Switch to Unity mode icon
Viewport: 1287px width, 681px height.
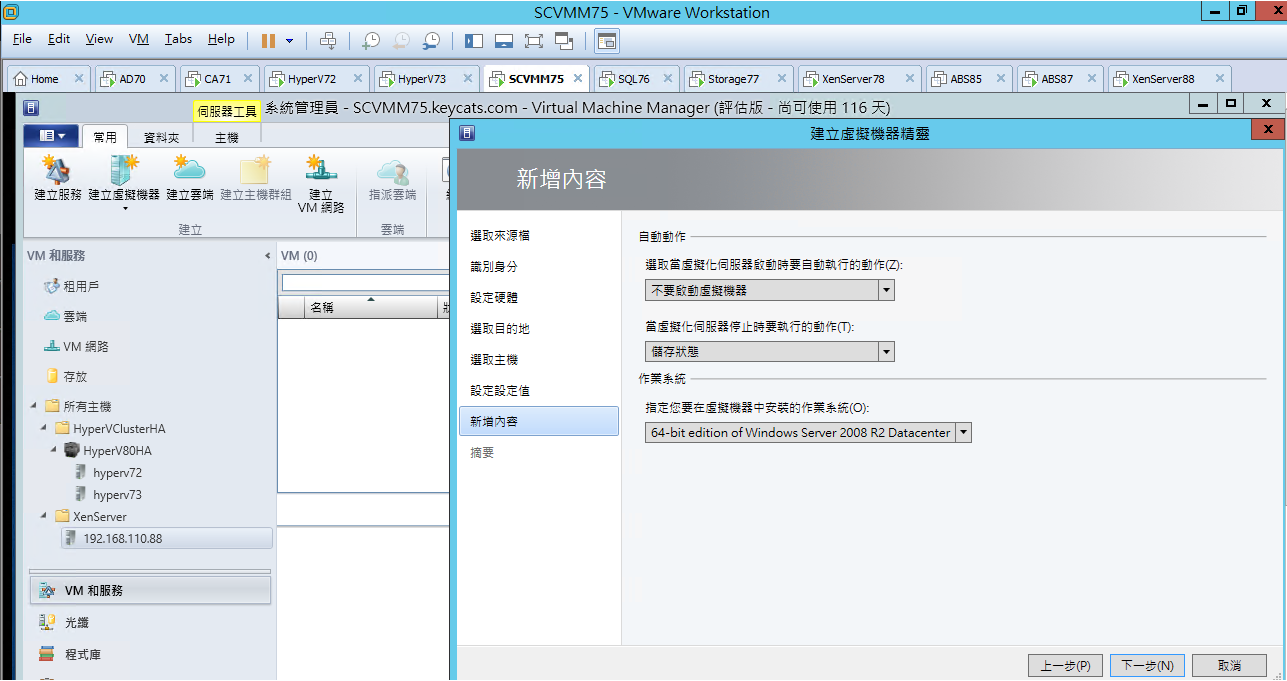click(564, 40)
